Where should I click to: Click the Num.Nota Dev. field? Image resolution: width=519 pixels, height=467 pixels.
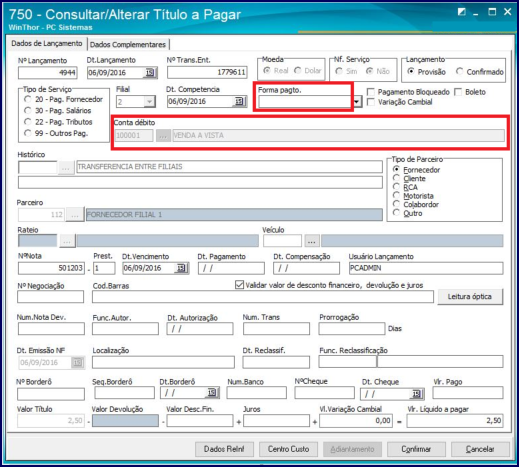[51, 329]
